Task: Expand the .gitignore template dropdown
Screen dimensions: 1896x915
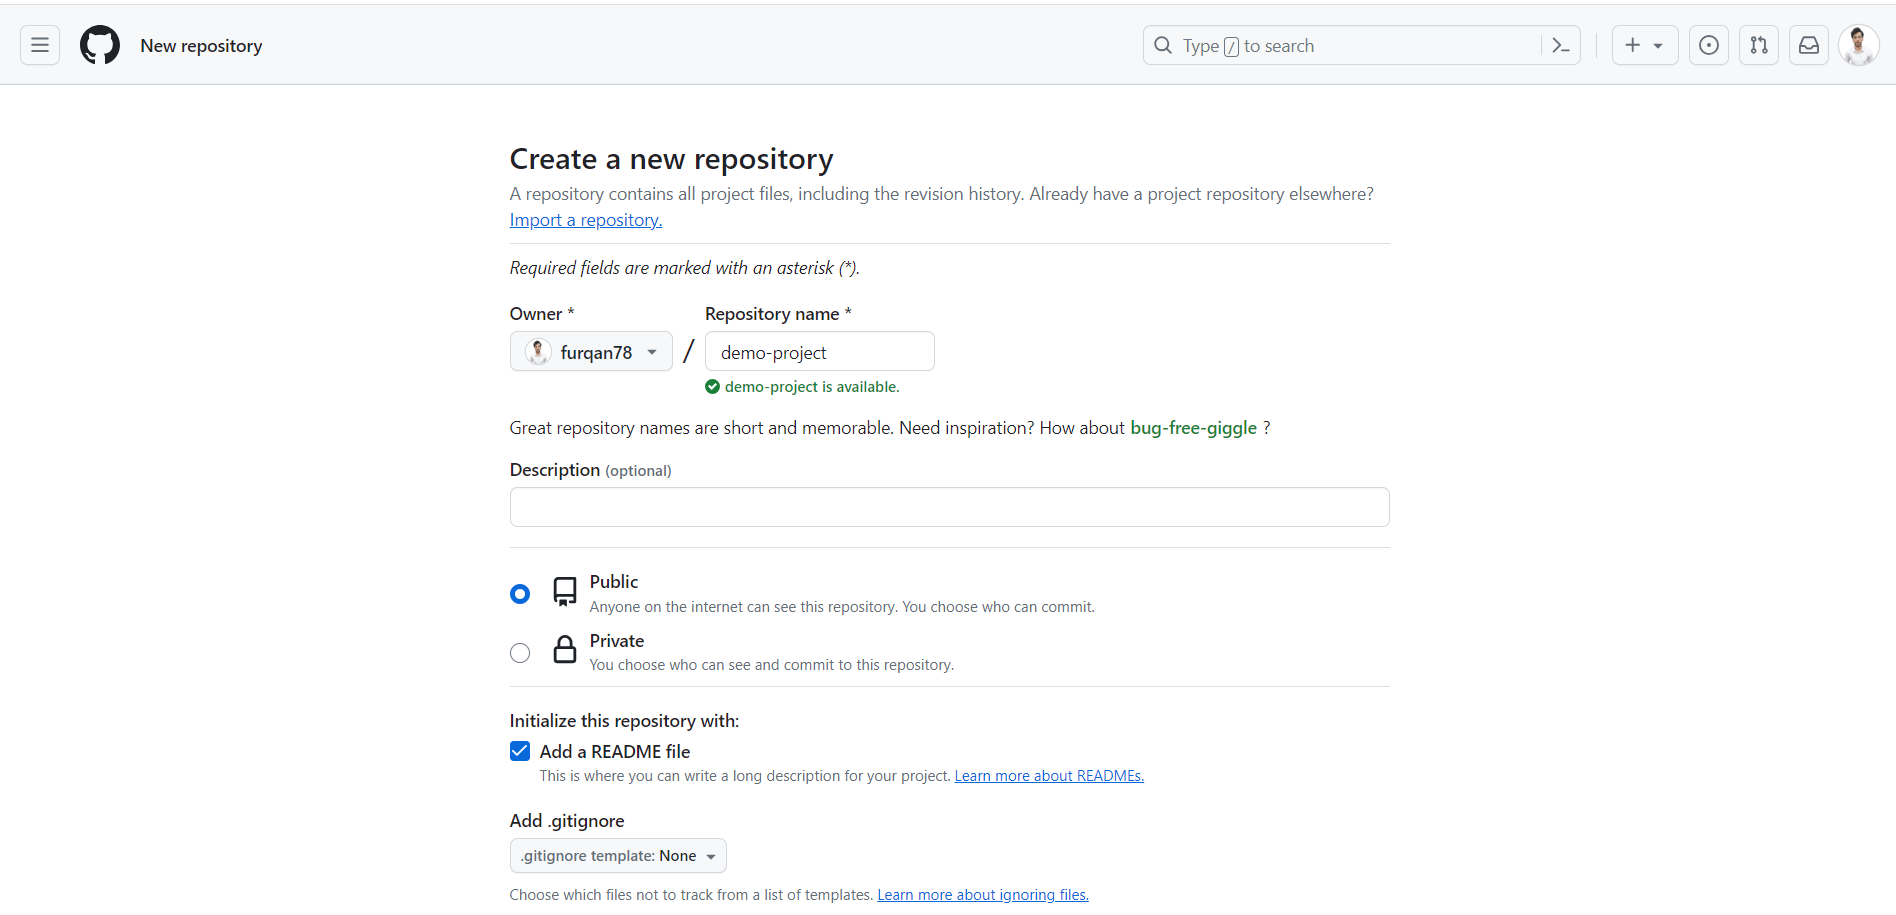Action: (618, 856)
